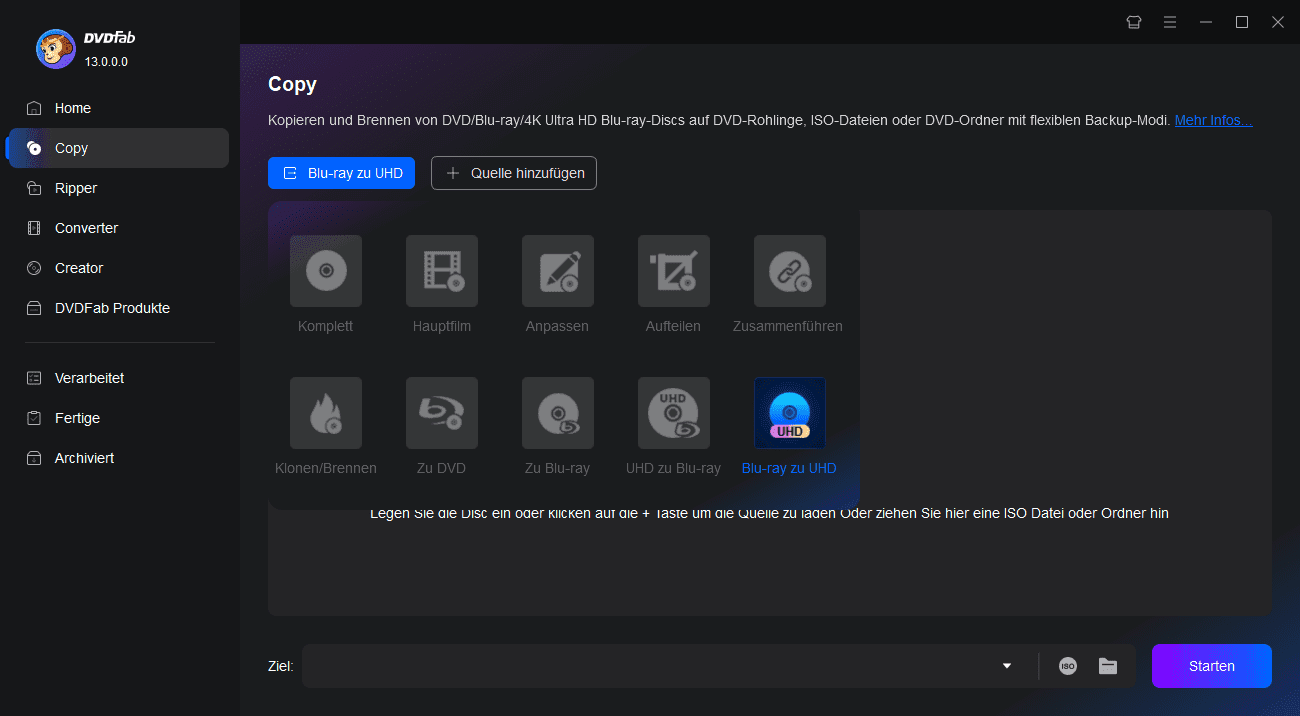Click the Archiviert sidebar icon
This screenshot has width=1300, height=716.
point(35,458)
